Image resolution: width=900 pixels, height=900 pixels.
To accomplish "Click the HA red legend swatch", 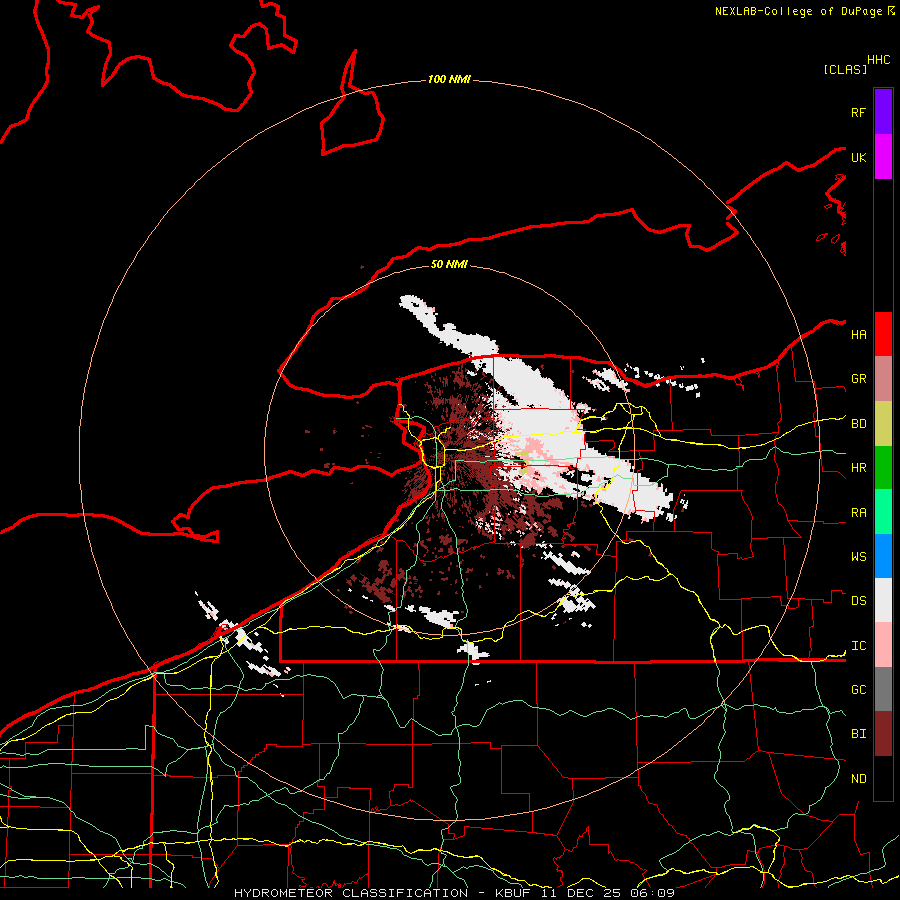I will coord(883,334).
